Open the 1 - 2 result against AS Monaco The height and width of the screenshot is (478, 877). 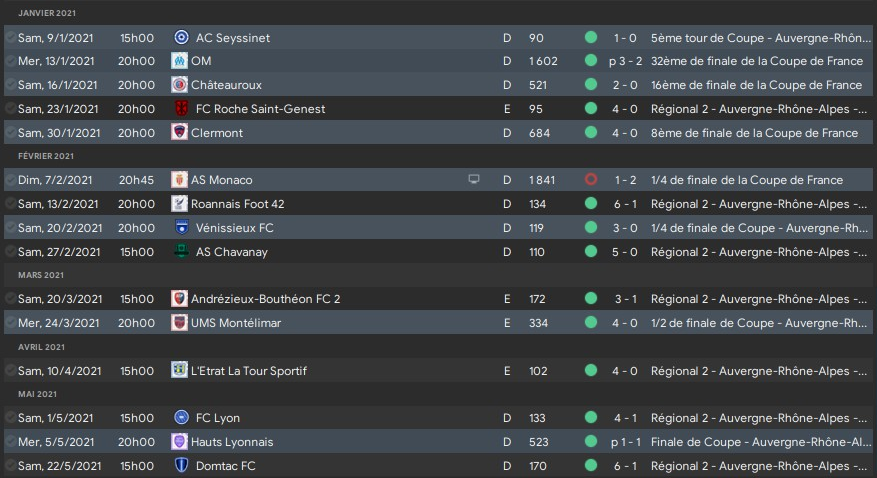tap(624, 180)
